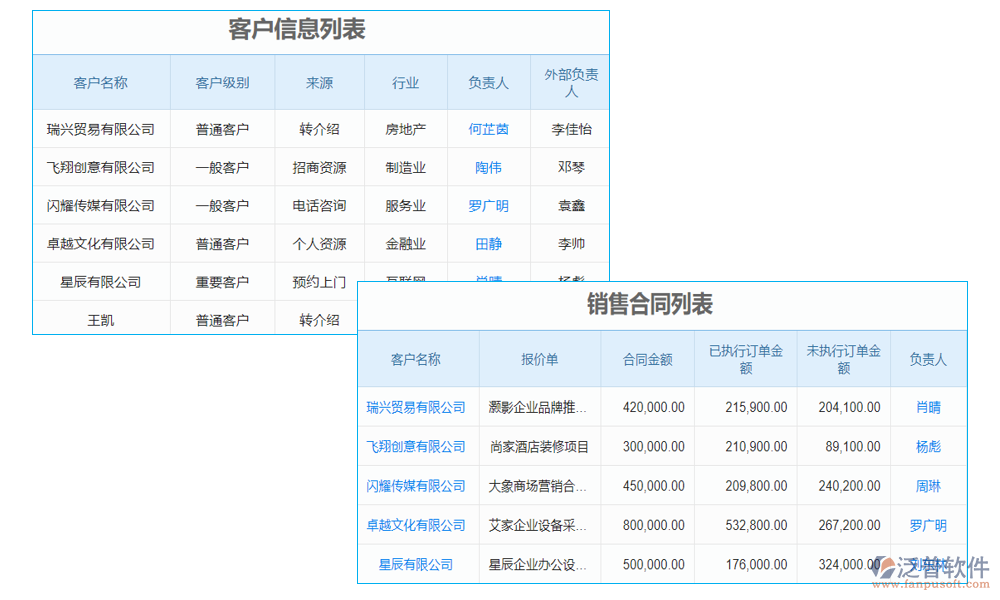Click the 来源 column header
1000x600 pixels.
319,82
